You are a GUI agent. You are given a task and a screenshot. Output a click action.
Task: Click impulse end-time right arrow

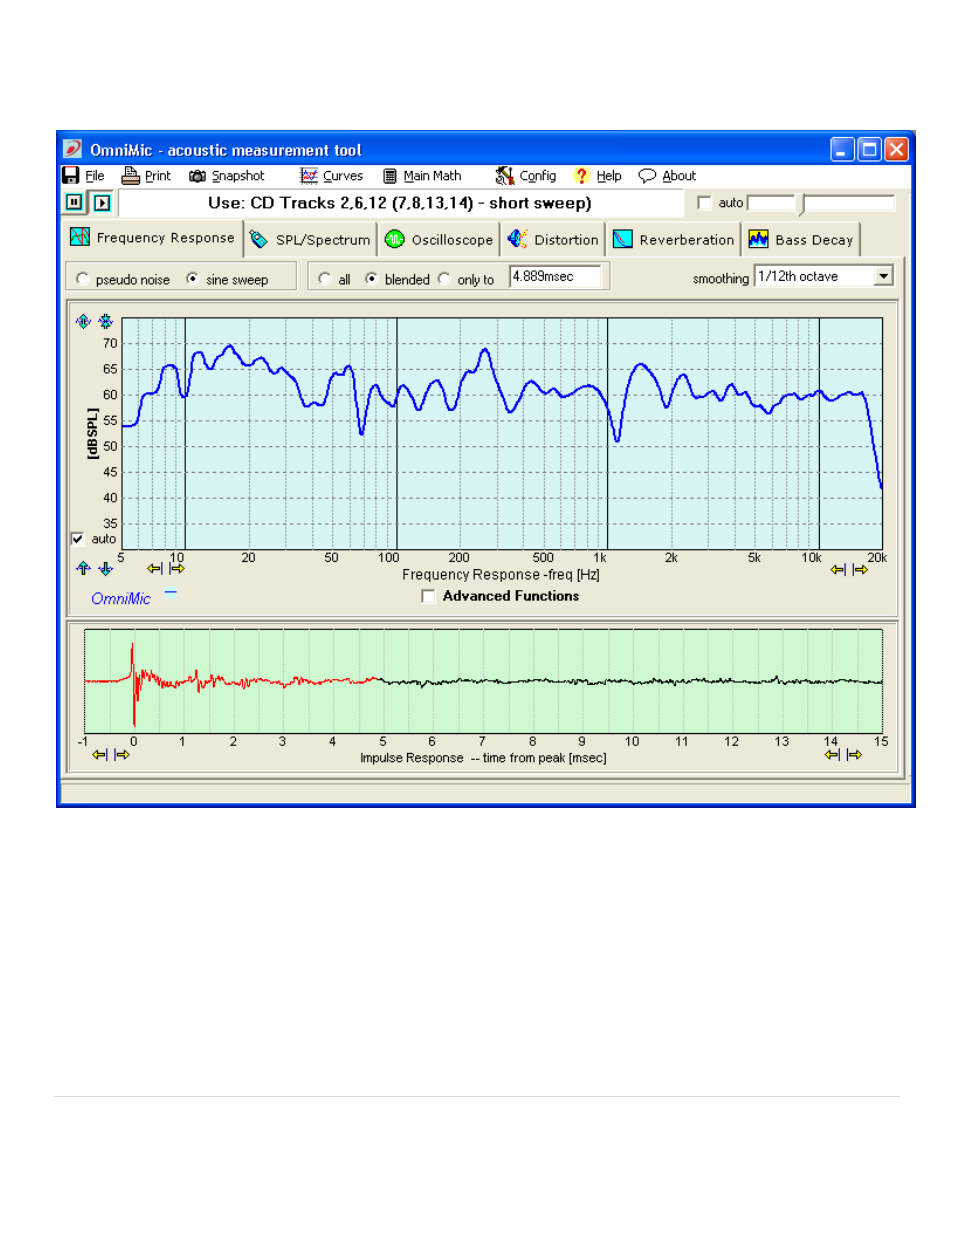point(854,755)
